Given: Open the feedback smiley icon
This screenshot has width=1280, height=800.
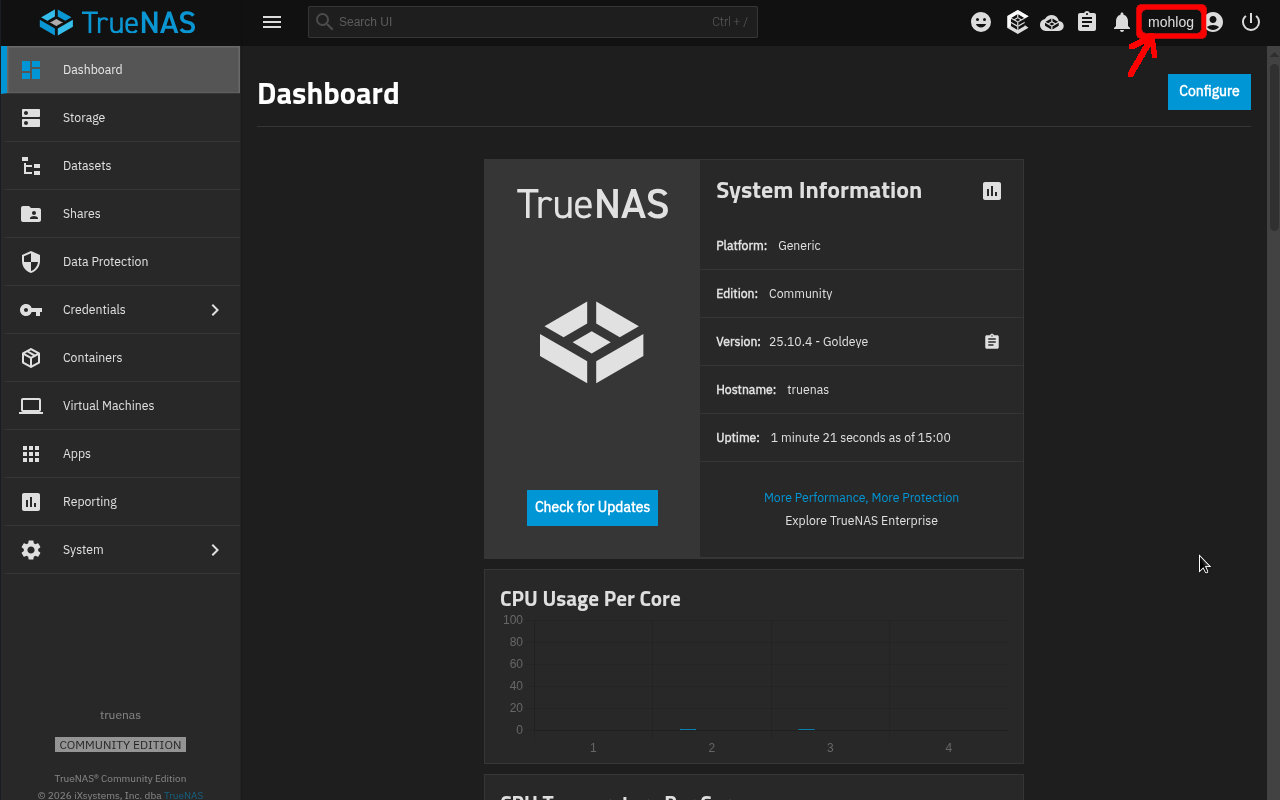Looking at the screenshot, I should [x=981, y=22].
